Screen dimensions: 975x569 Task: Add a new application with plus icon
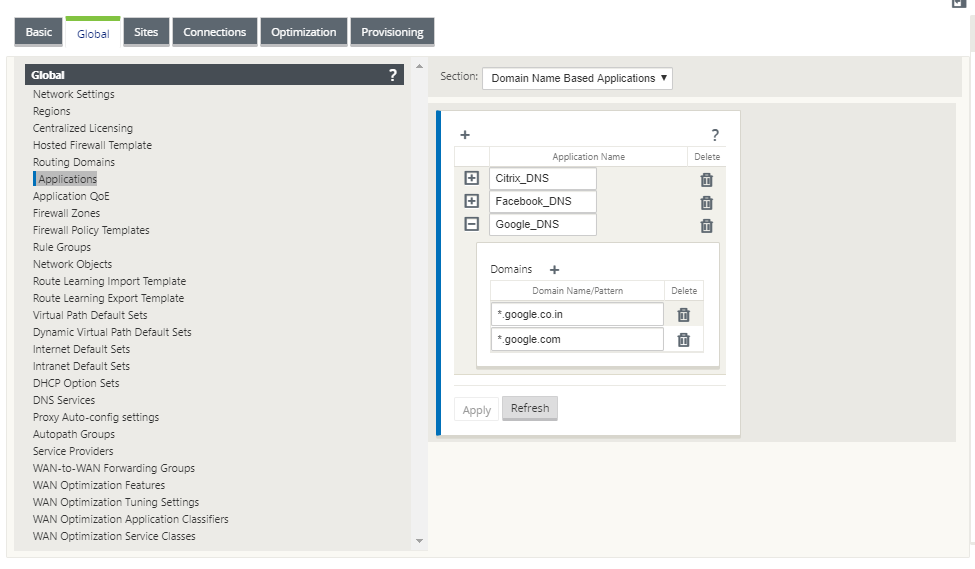[x=464, y=135]
